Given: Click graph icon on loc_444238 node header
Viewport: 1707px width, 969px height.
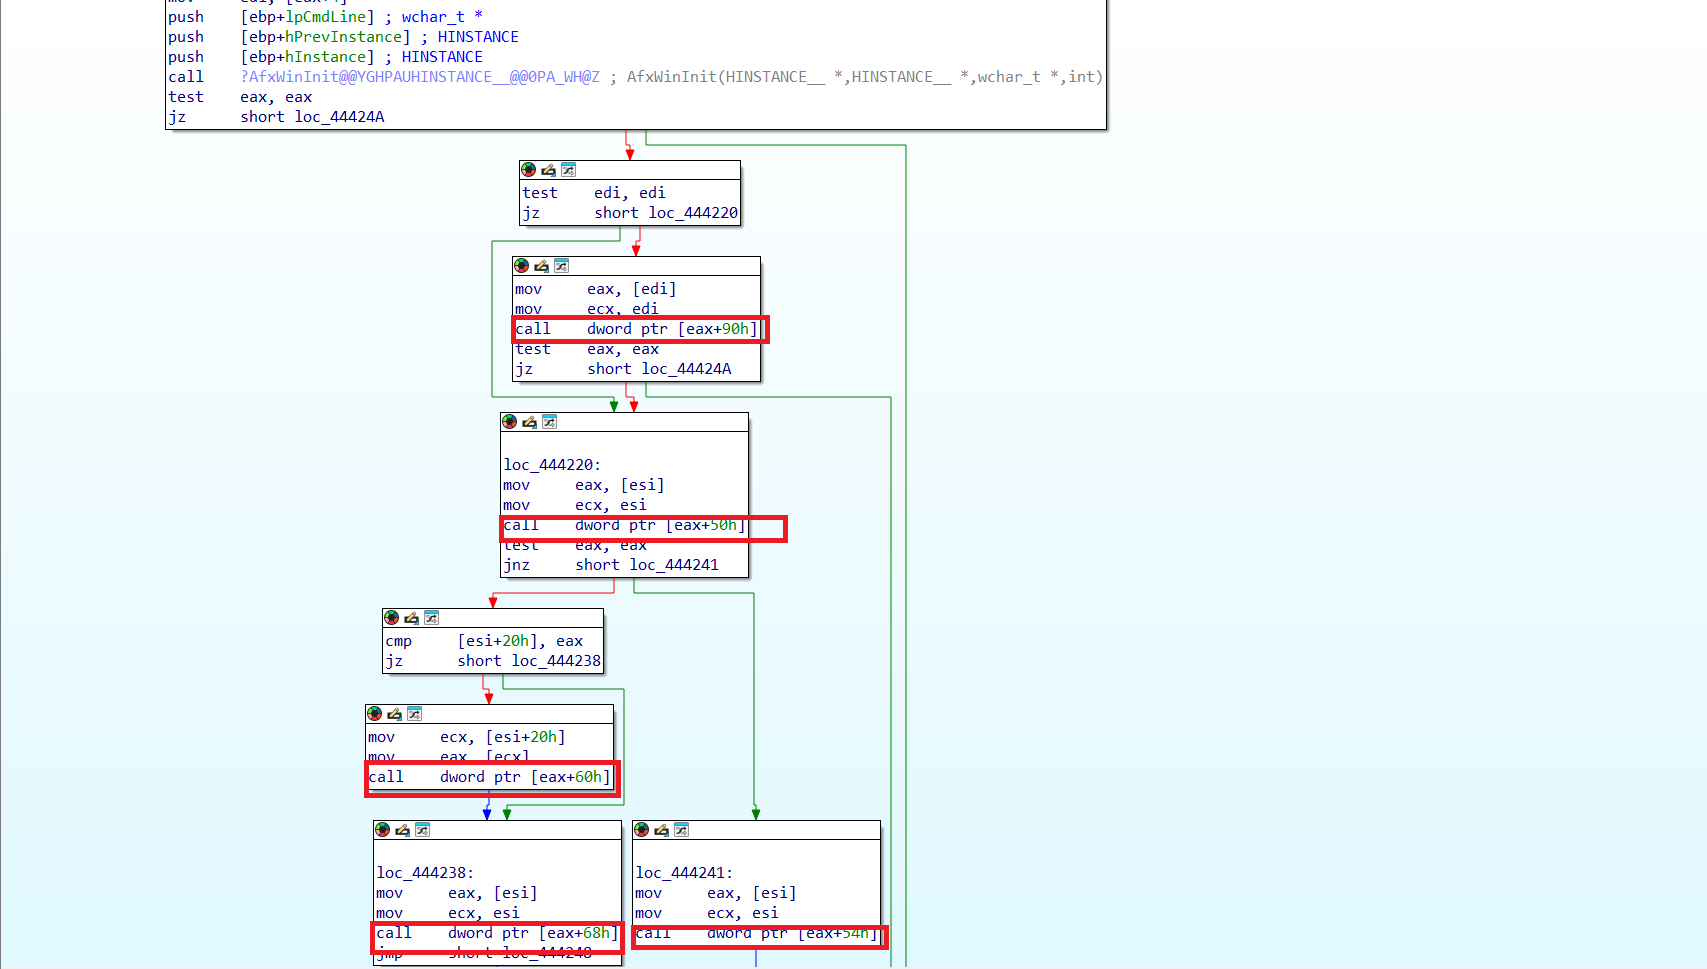Looking at the screenshot, I should pos(422,830).
